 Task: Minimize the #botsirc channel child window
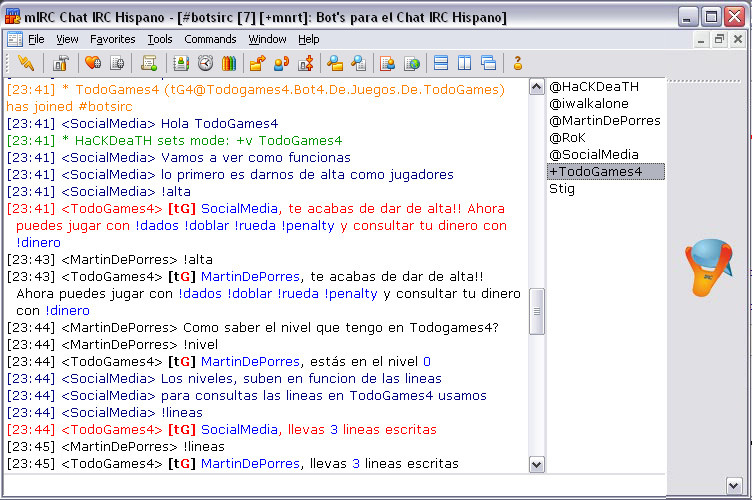[701, 39]
